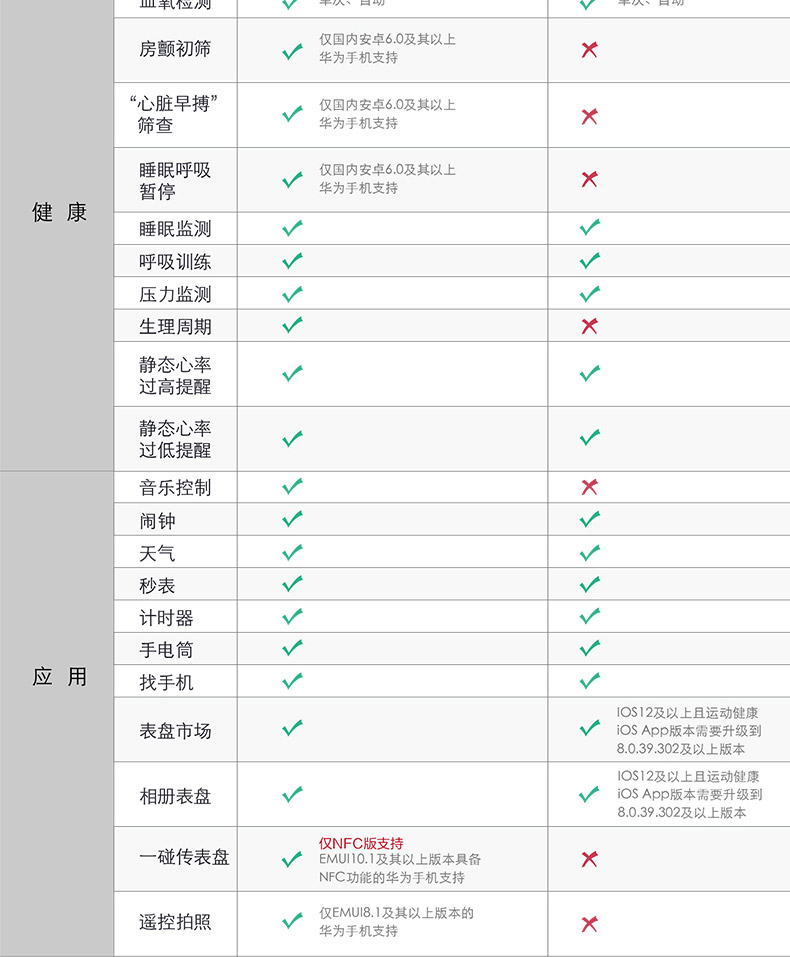Click the red cross in the 遥控拍照 row
This screenshot has width=790, height=957.
coord(589,923)
